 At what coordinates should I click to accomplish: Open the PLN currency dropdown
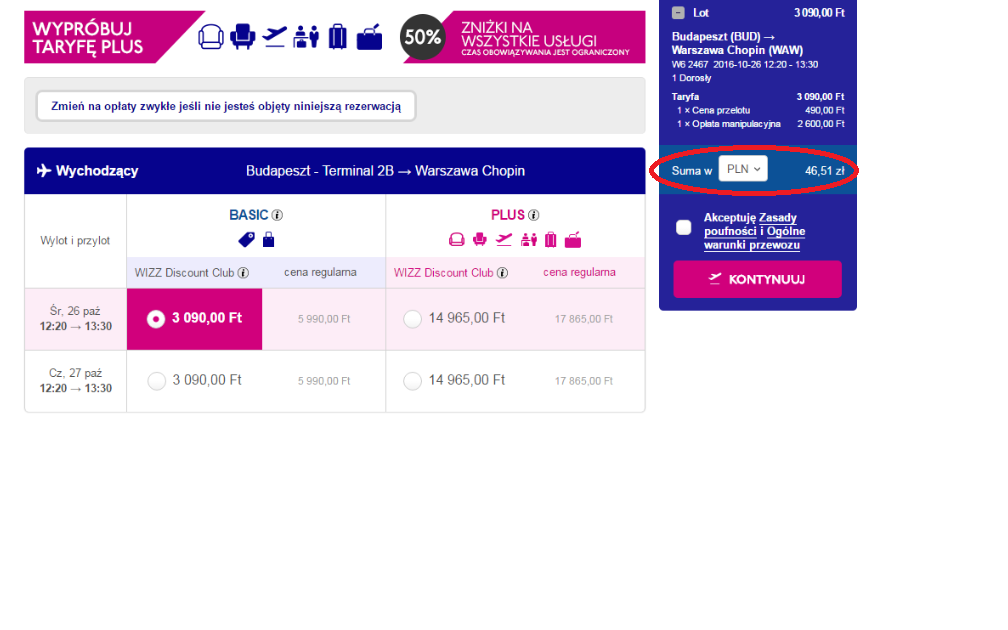[x=743, y=169]
